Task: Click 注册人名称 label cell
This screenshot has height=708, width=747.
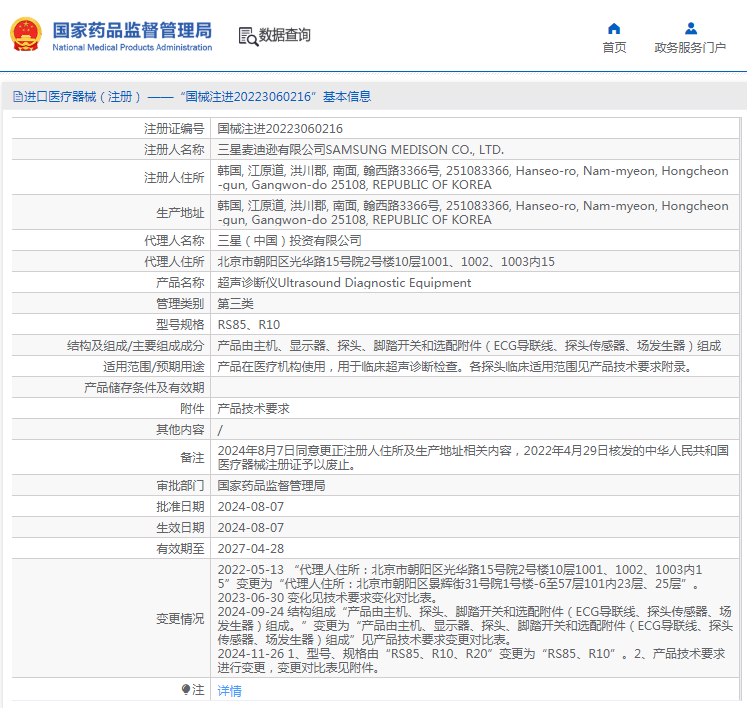Action: click(x=111, y=150)
